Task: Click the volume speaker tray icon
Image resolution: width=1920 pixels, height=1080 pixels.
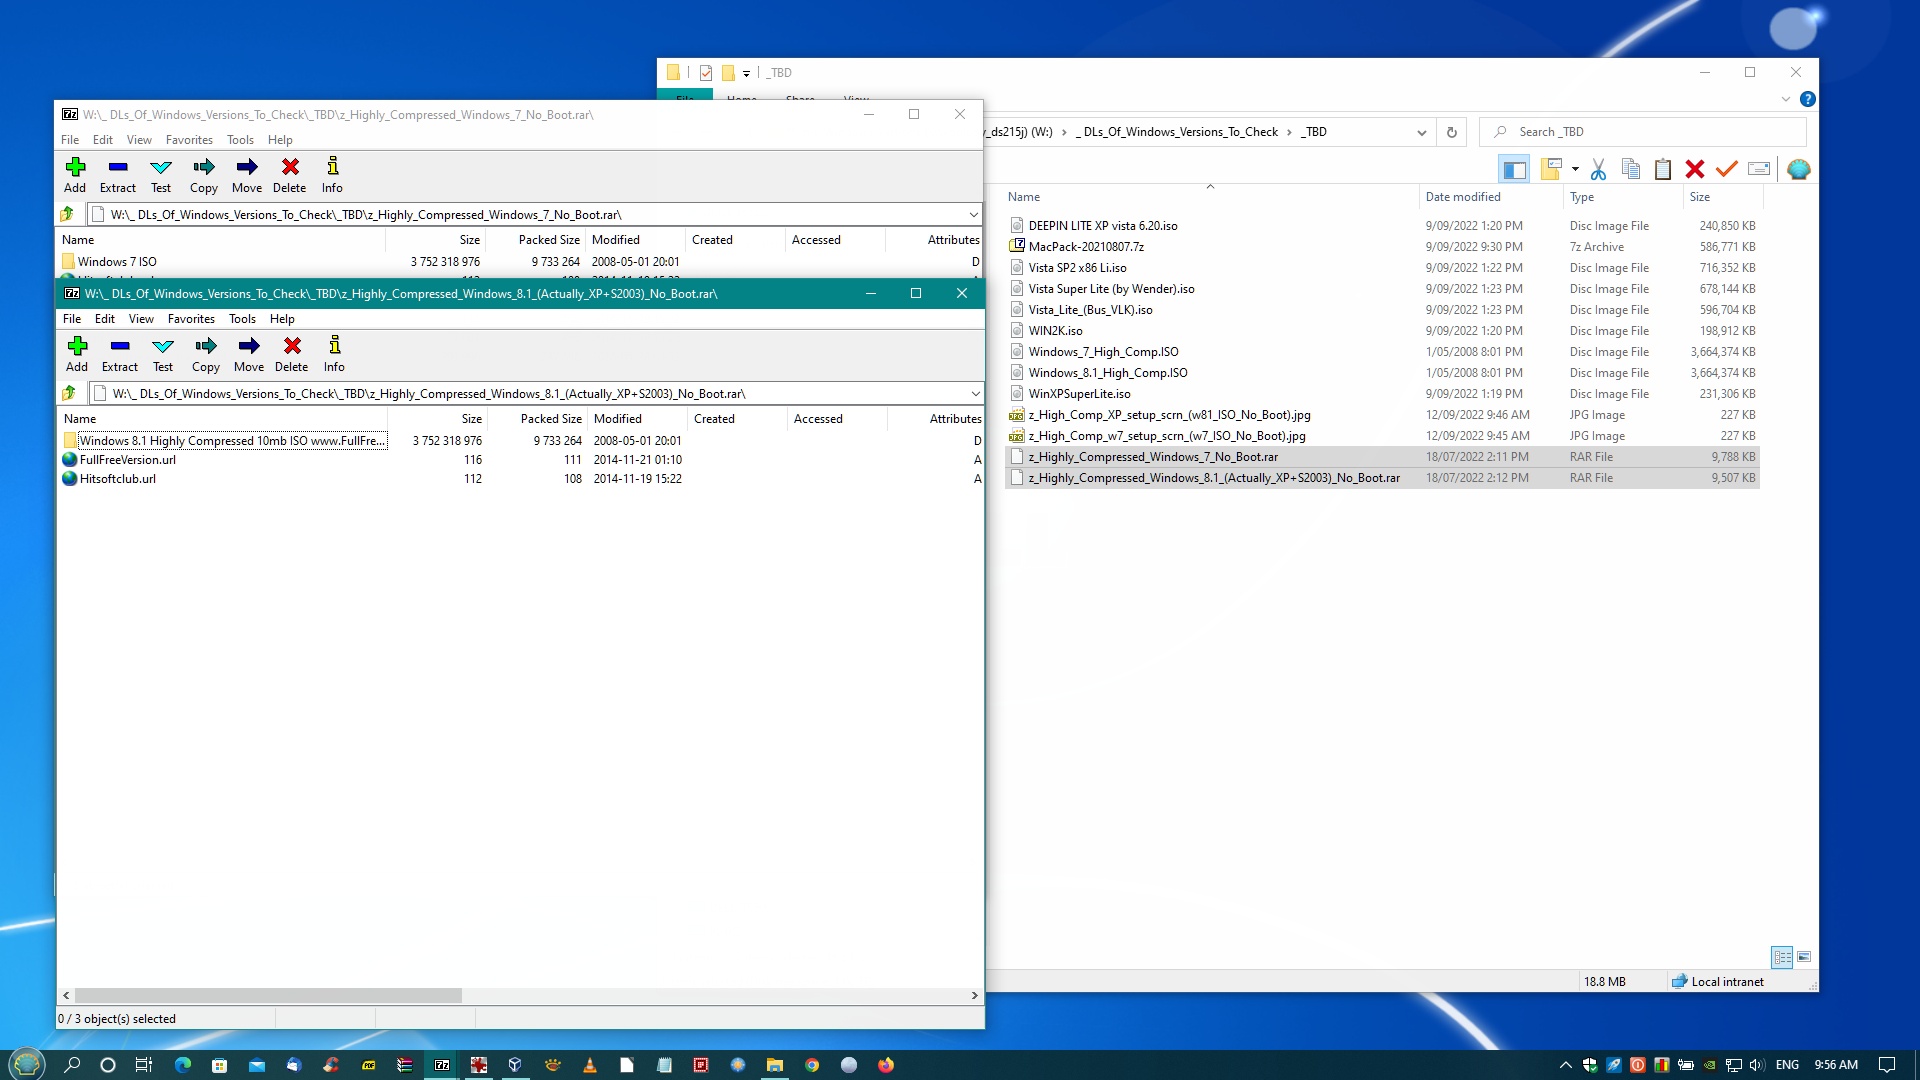Action: [x=1757, y=1065]
